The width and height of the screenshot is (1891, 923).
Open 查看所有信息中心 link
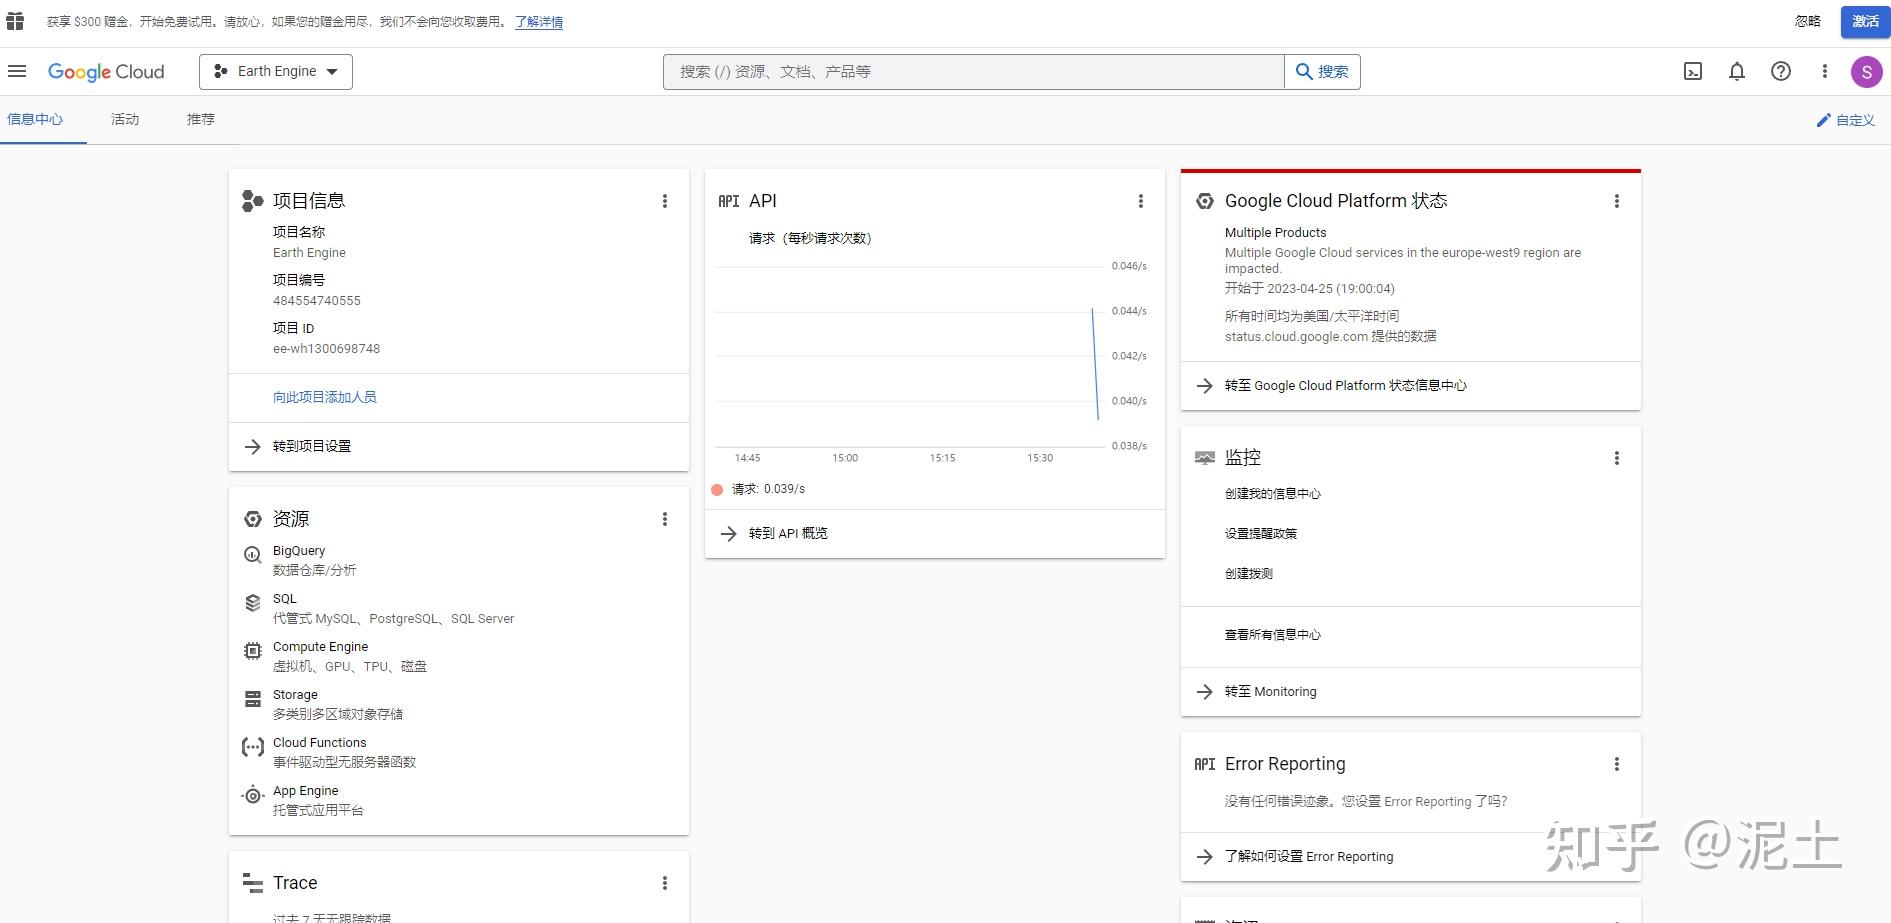[x=1273, y=635]
